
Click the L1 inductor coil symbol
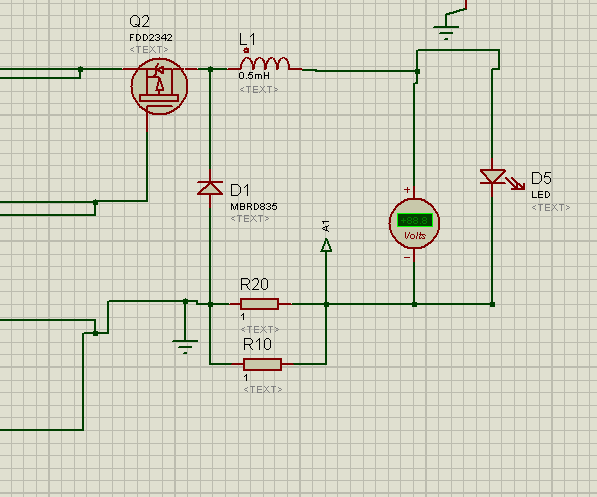[265, 64]
